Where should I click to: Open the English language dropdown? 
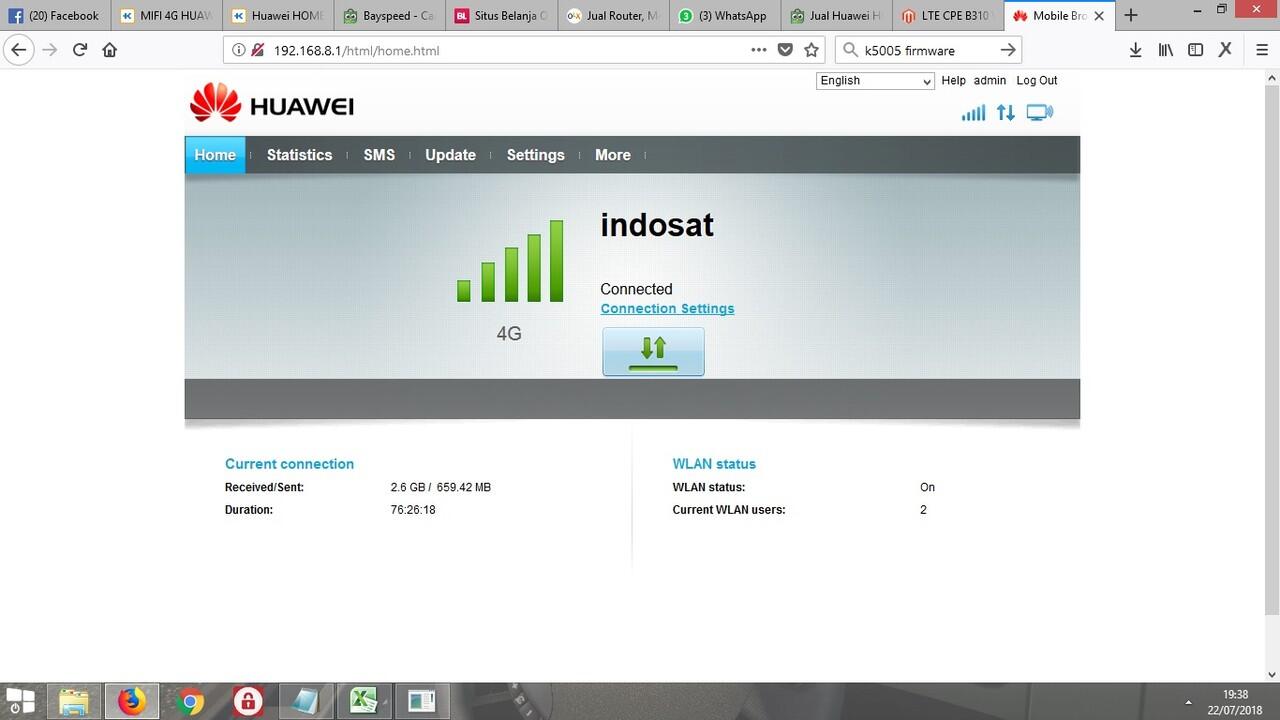click(875, 81)
